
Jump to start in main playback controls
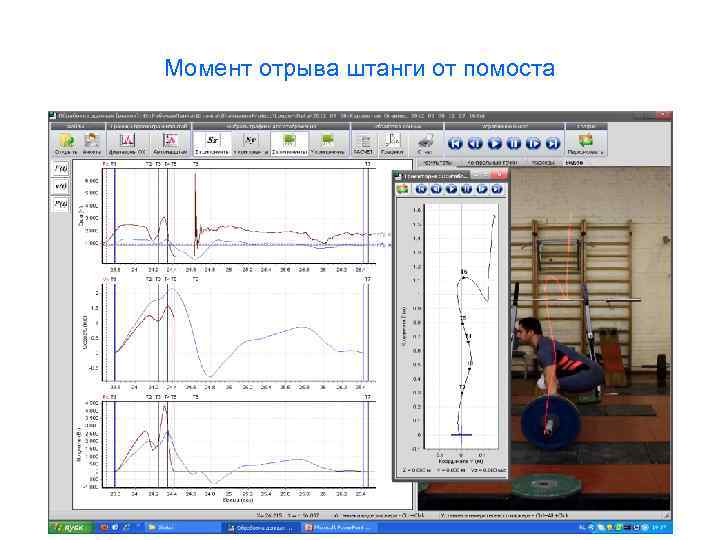(x=455, y=144)
